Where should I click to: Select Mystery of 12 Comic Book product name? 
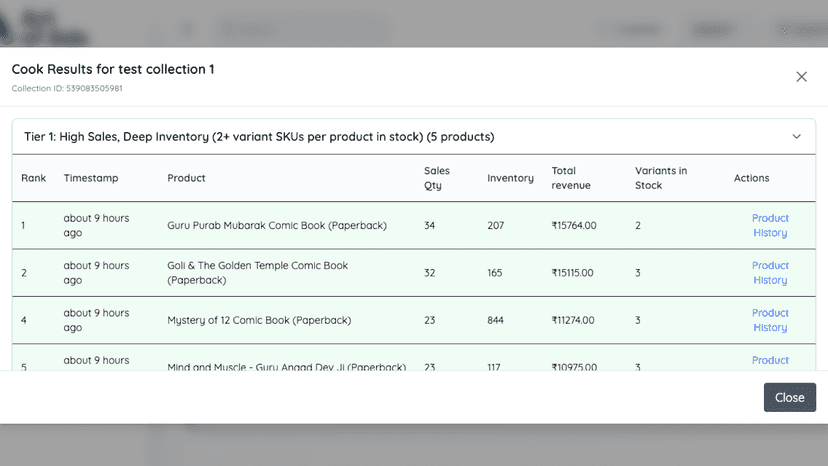[x=259, y=320]
